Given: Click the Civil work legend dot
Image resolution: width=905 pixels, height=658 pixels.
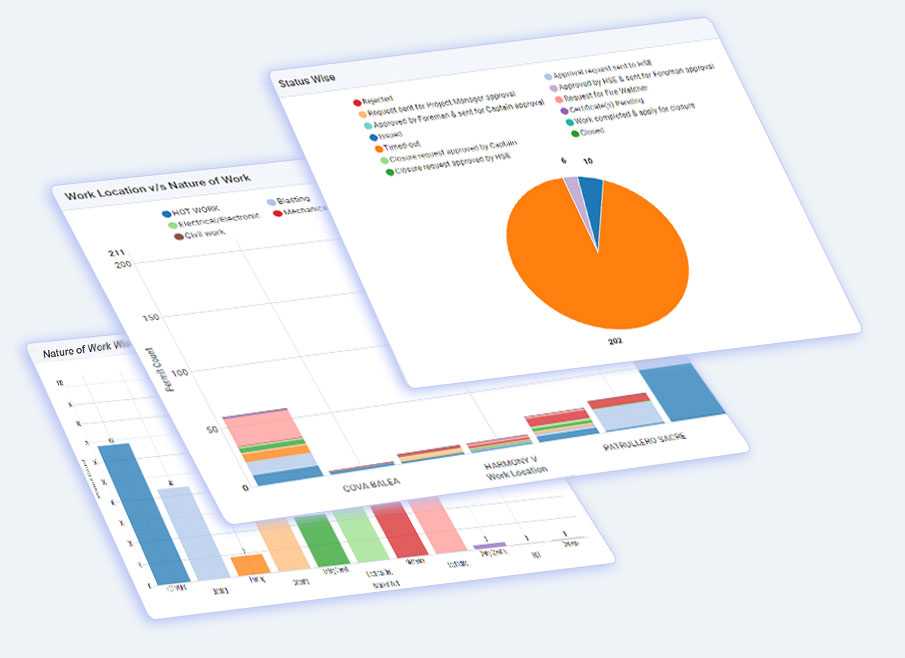Looking at the screenshot, I should pyautogui.click(x=179, y=236).
